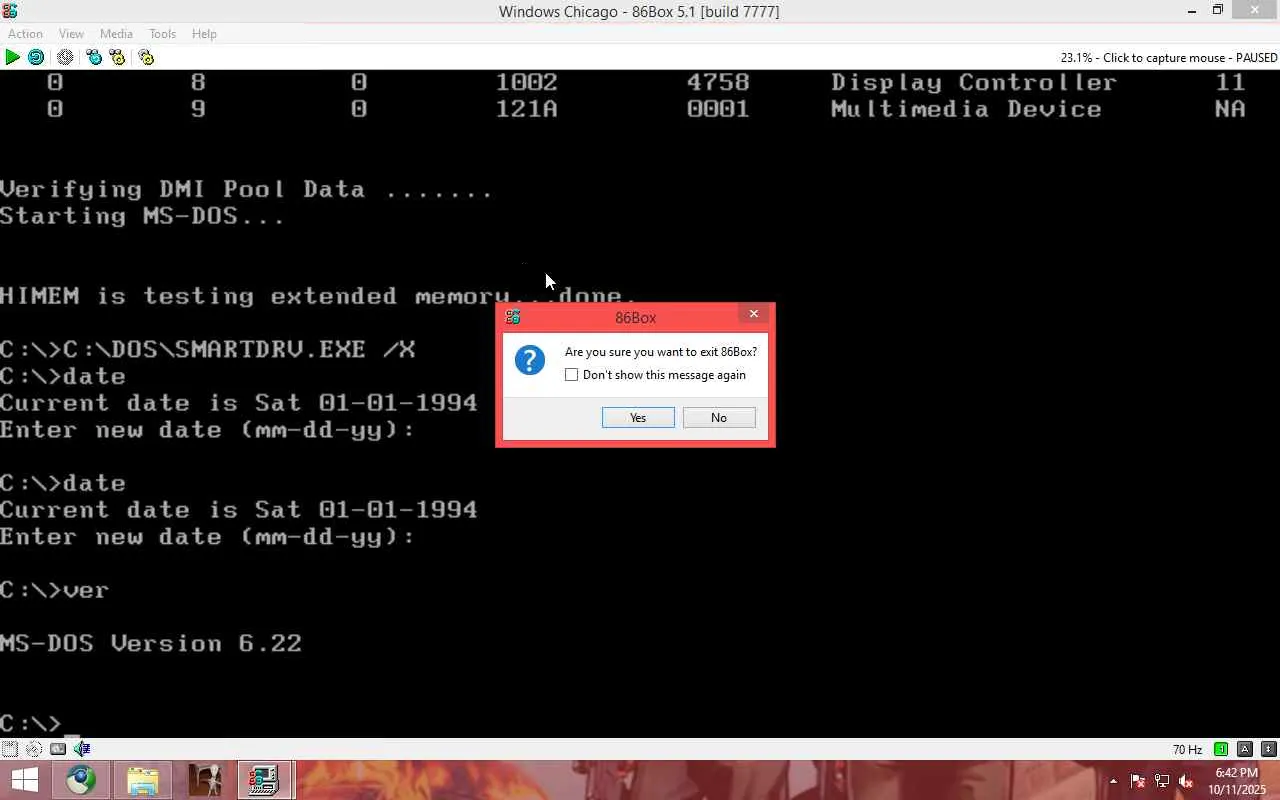Click the 'Display Controller' text
Image resolution: width=1280 pixels, height=800 pixels.
pyautogui.click(x=973, y=82)
